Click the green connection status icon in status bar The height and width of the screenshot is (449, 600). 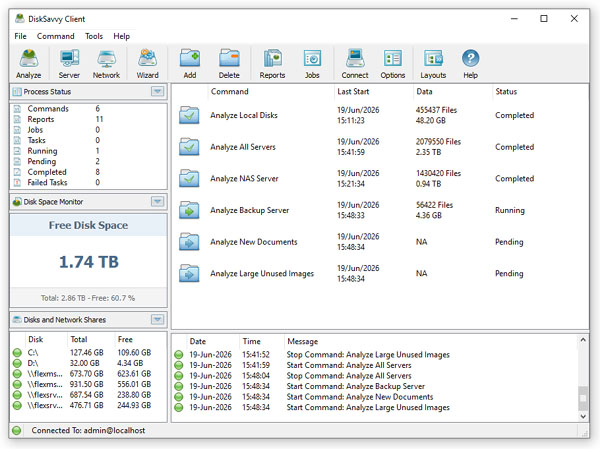[16, 431]
